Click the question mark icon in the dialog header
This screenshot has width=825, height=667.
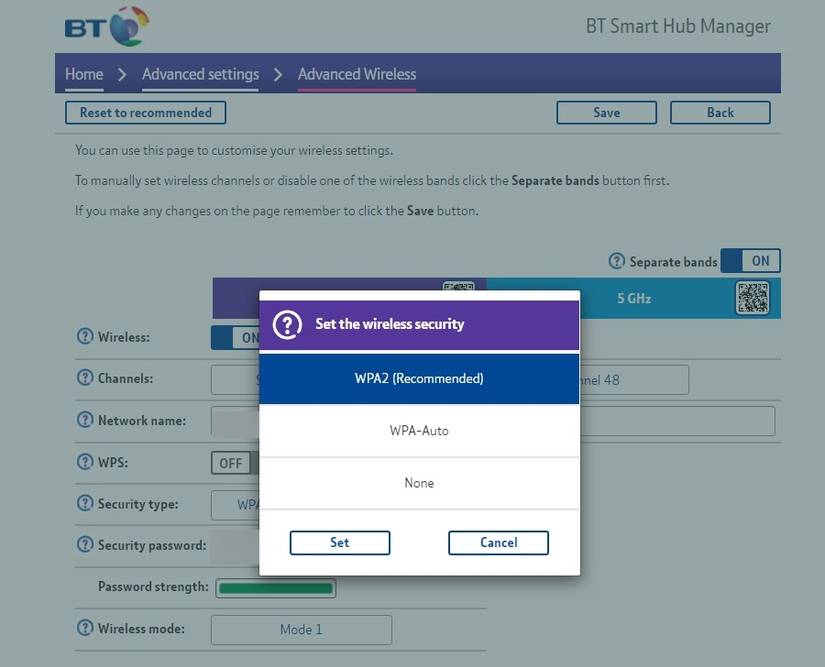[x=286, y=324]
